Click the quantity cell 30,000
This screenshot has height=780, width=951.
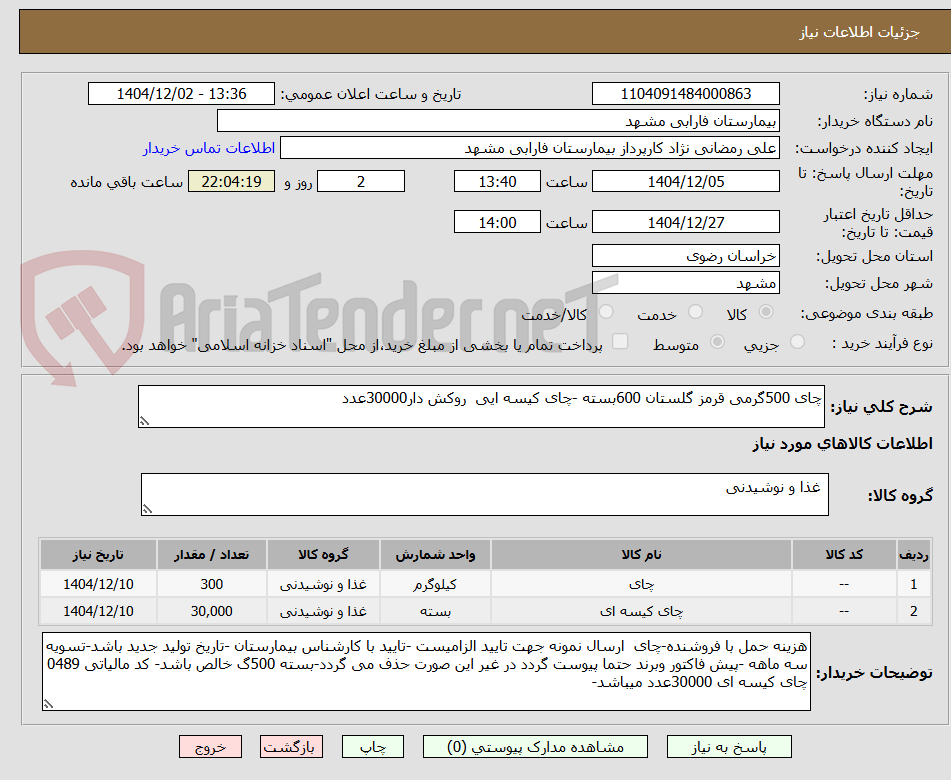212,611
